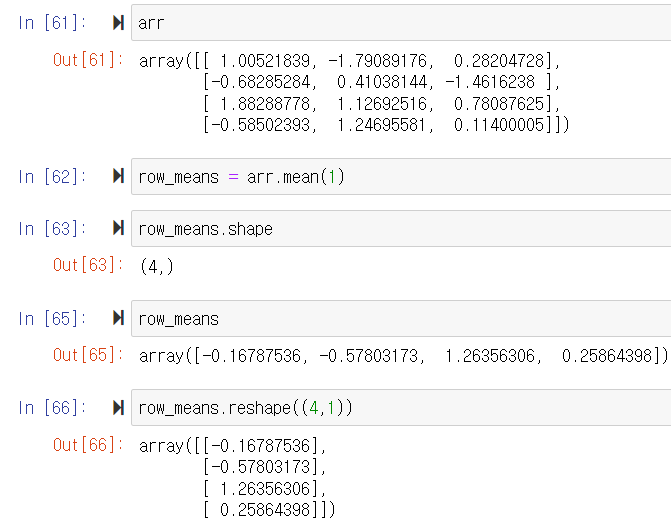This screenshot has height=527, width=671.
Task: Click -0.57803173 in the Out[65] array
Action: (x=368, y=356)
